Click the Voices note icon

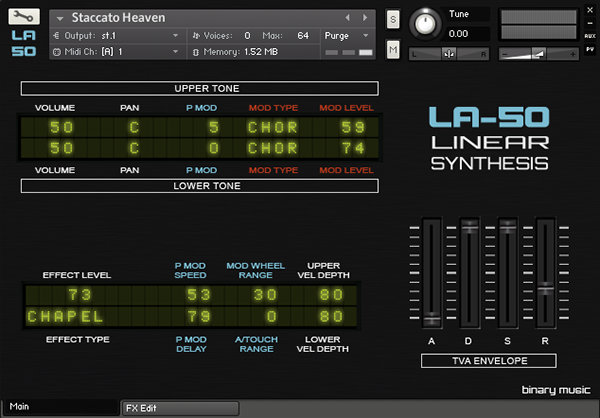coord(196,36)
